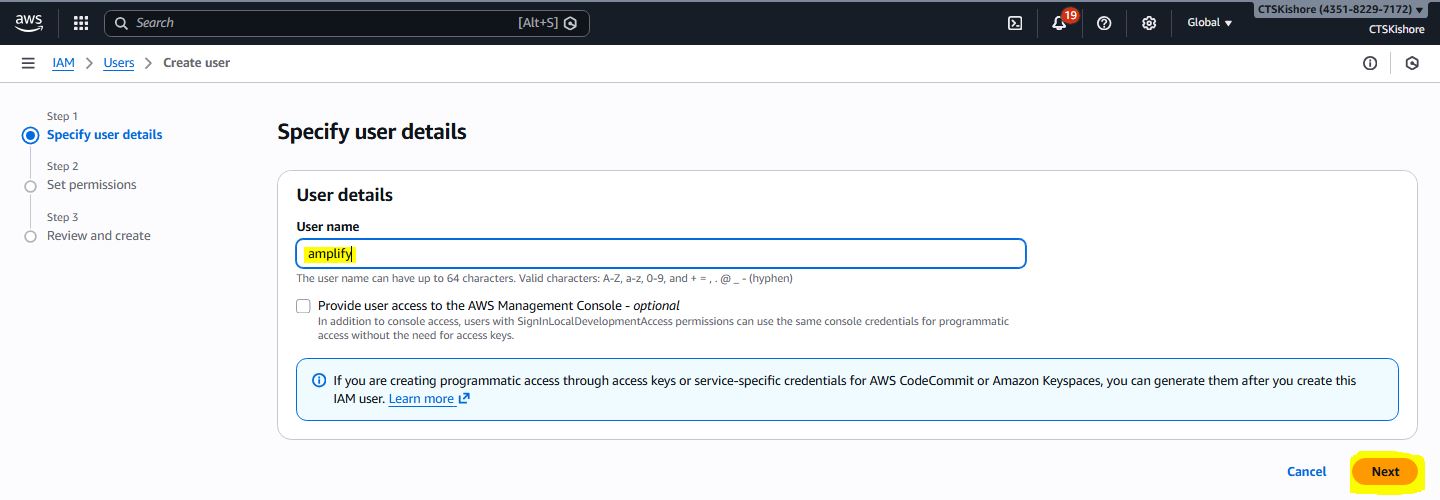Toggle the hamburger side navigation menu

coord(28,63)
